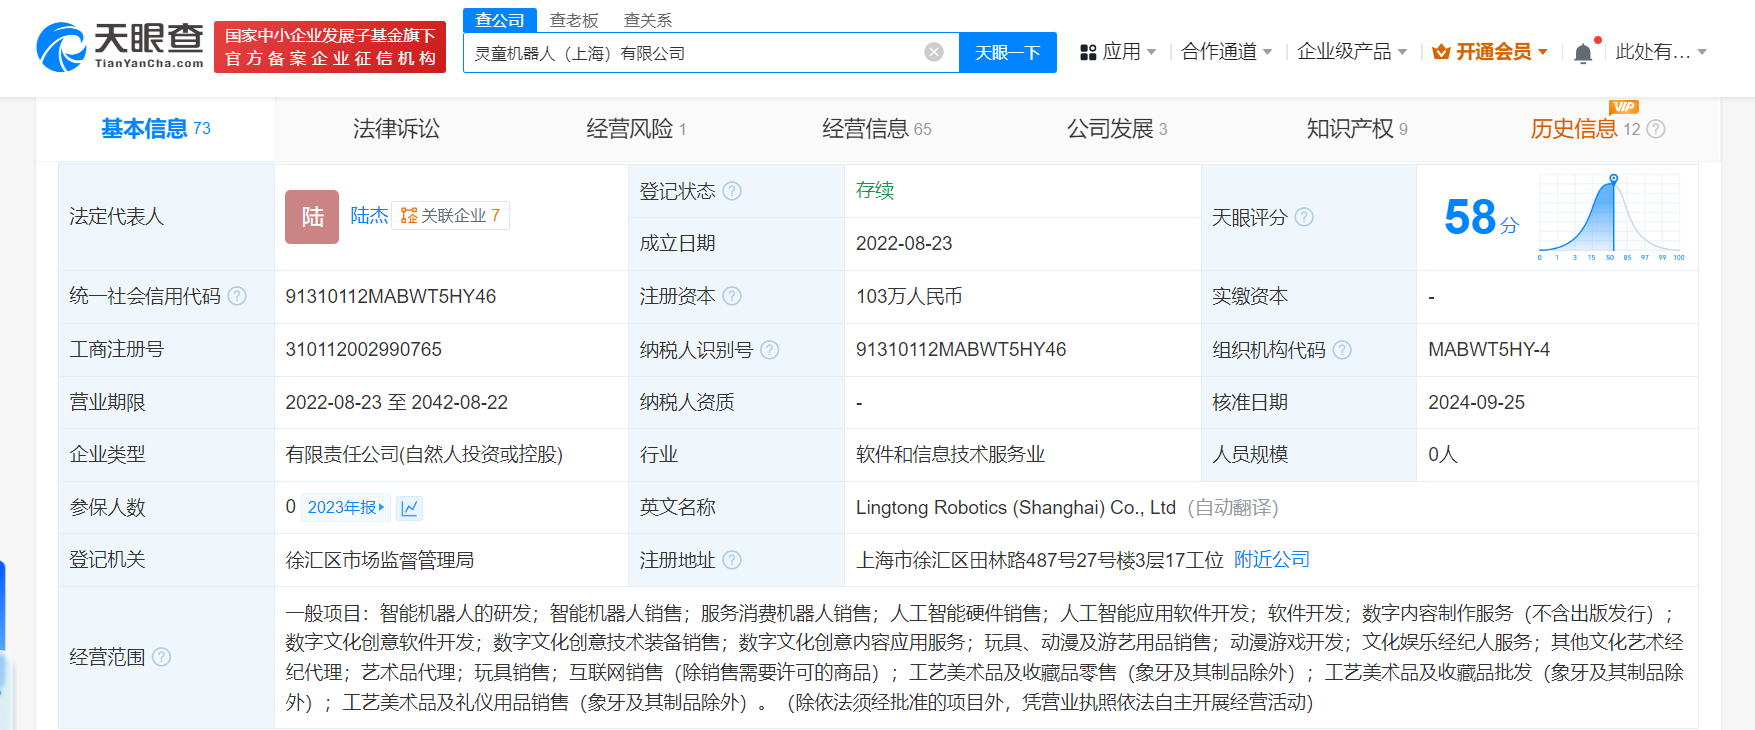The image size is (1755, 730).
Task: Click the 58分 score distribution chart
Action: pyautogui.click(x=1611, y=217)
